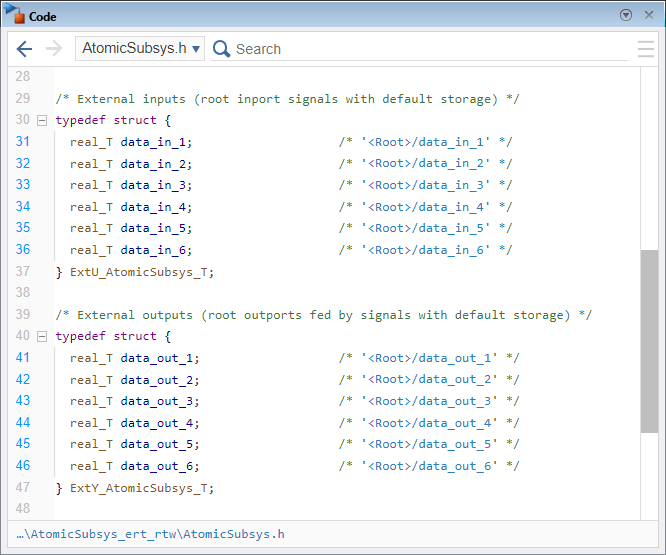Open the AtomicSubsys.h file dropdown
The width and height of the screenshot is (666, 555).
pyautogui.click(x=140, y=48)
